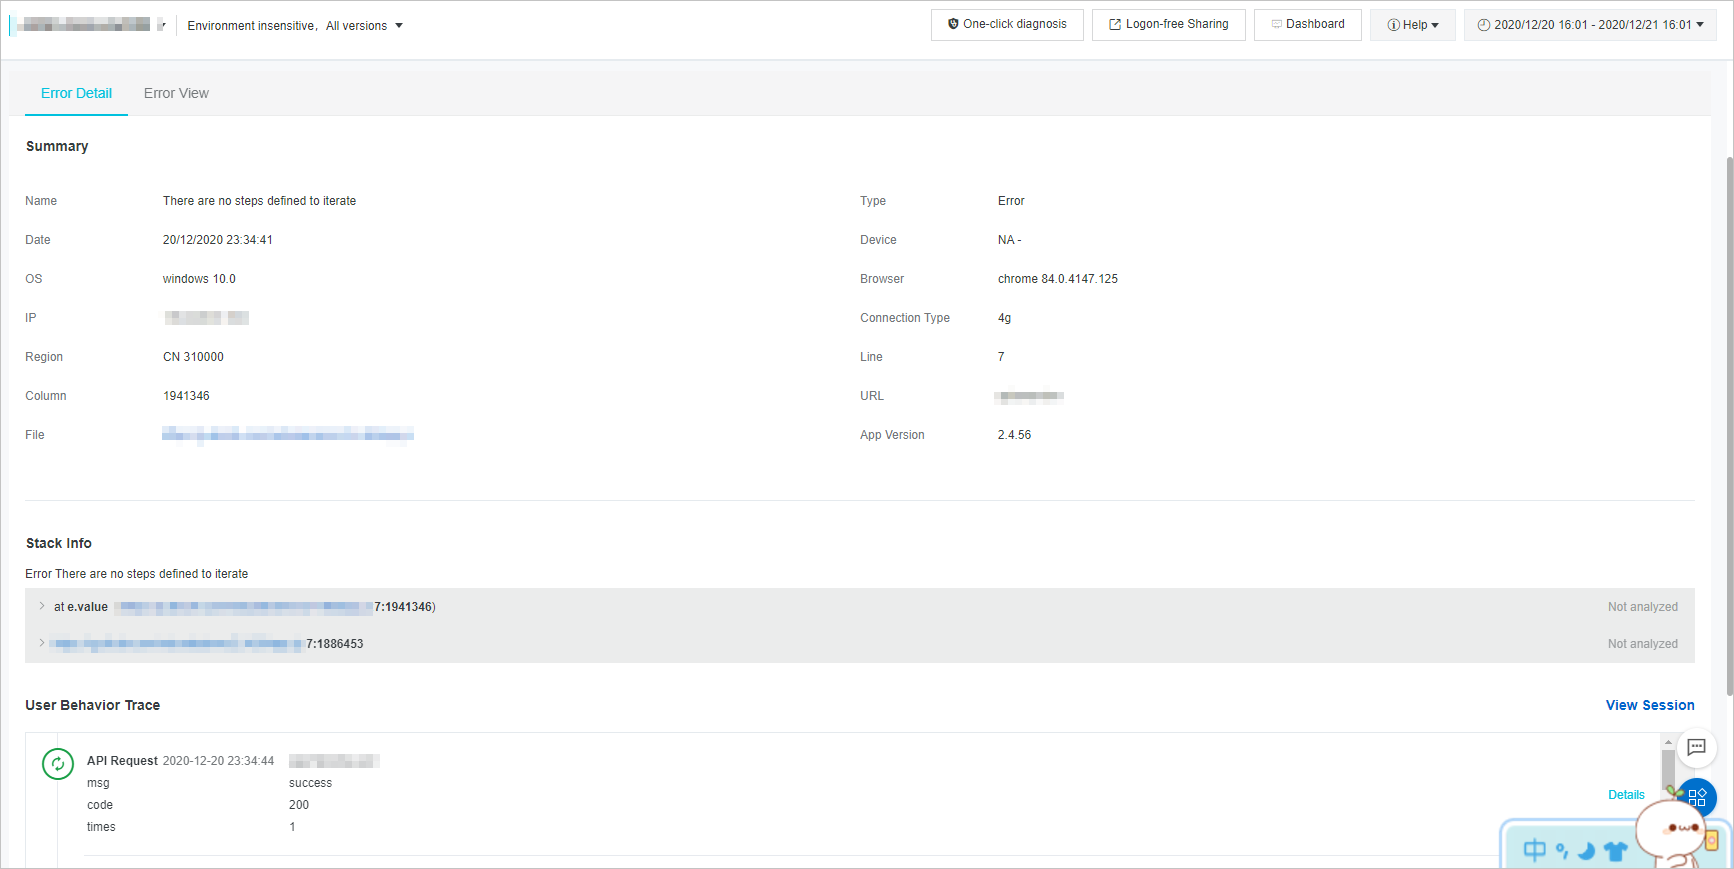Select error name 'There are no steps defined to iterate'
Screen dimensions: 1734x869
(259, 201)
